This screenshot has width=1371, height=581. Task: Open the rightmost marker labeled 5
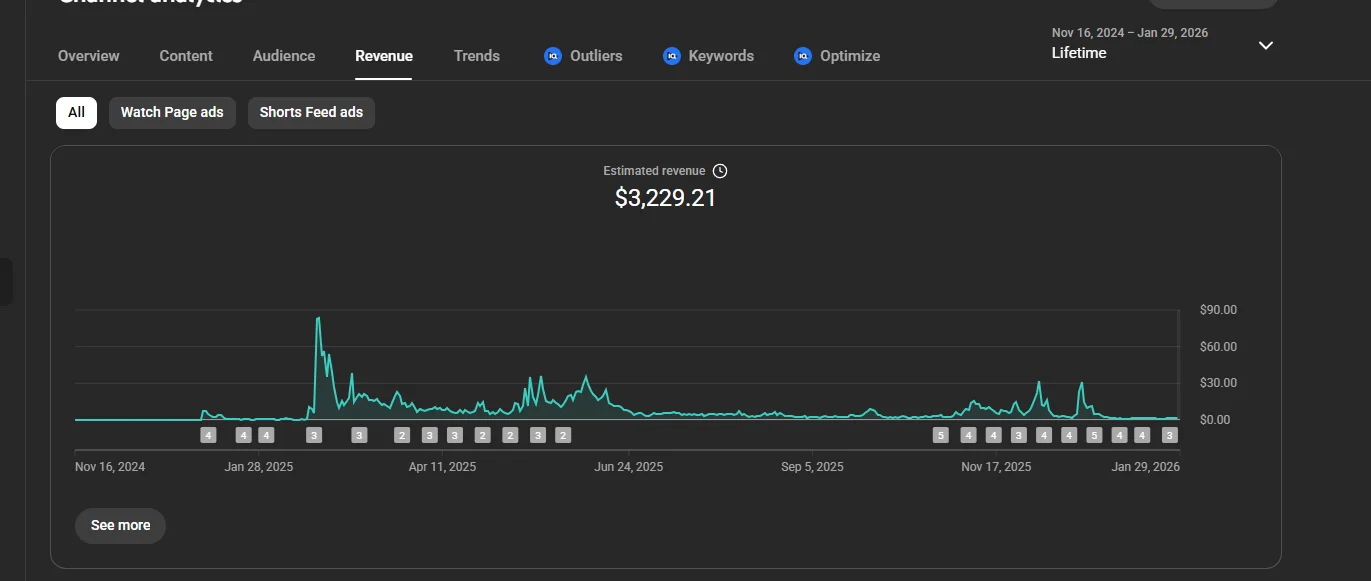click(x=1094, y=435)
